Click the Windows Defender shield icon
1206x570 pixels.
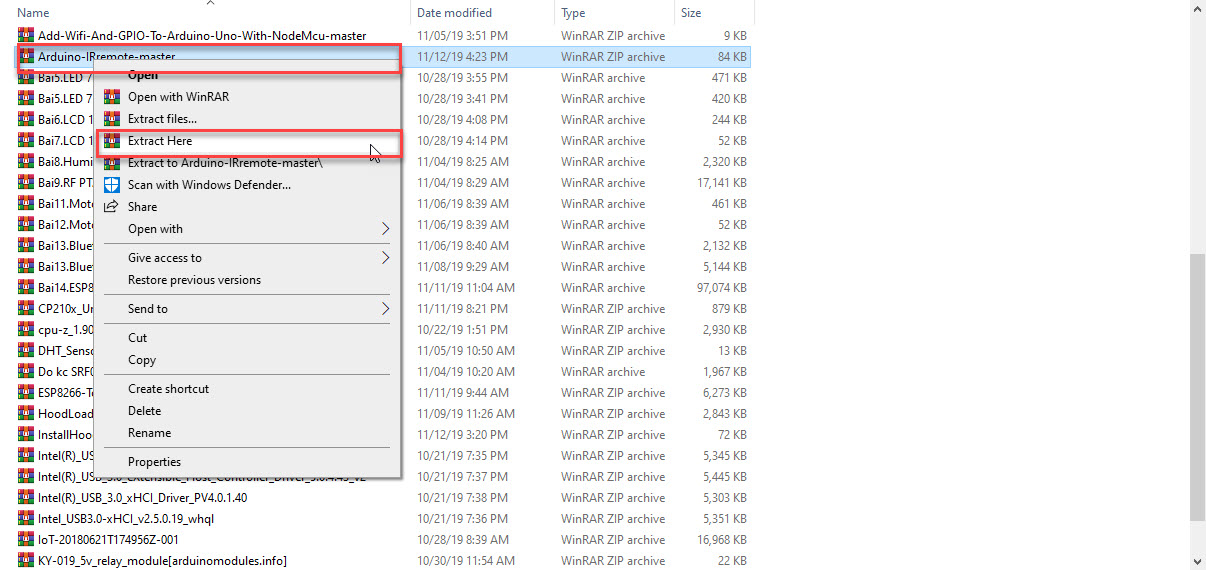112,185
